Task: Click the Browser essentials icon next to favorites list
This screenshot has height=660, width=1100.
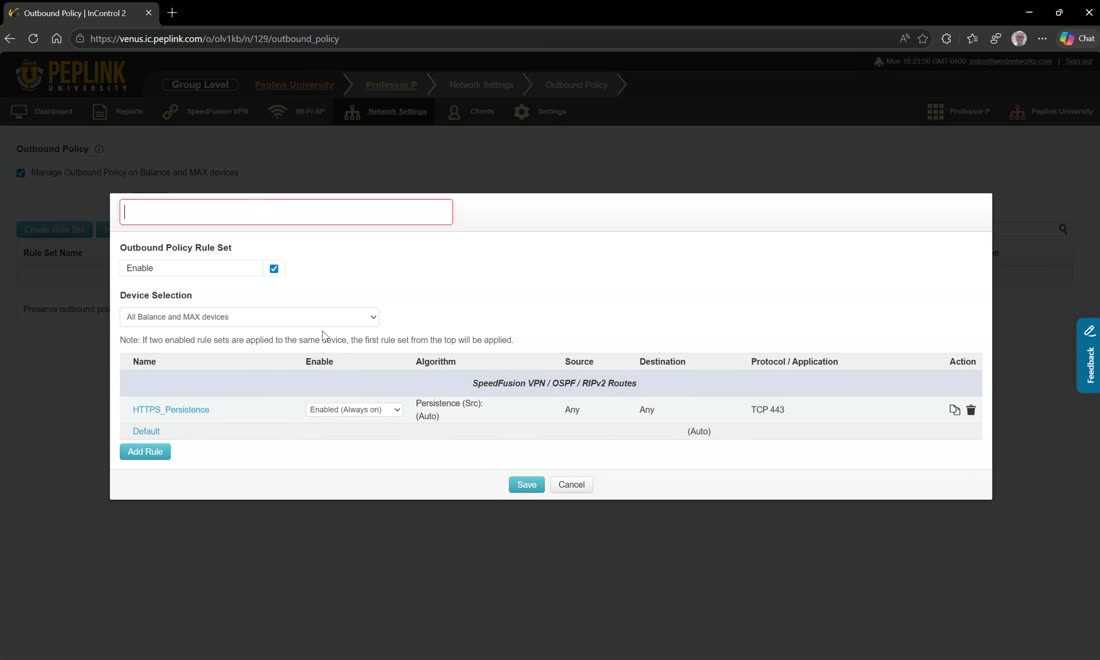Action: tap(995, 39)
